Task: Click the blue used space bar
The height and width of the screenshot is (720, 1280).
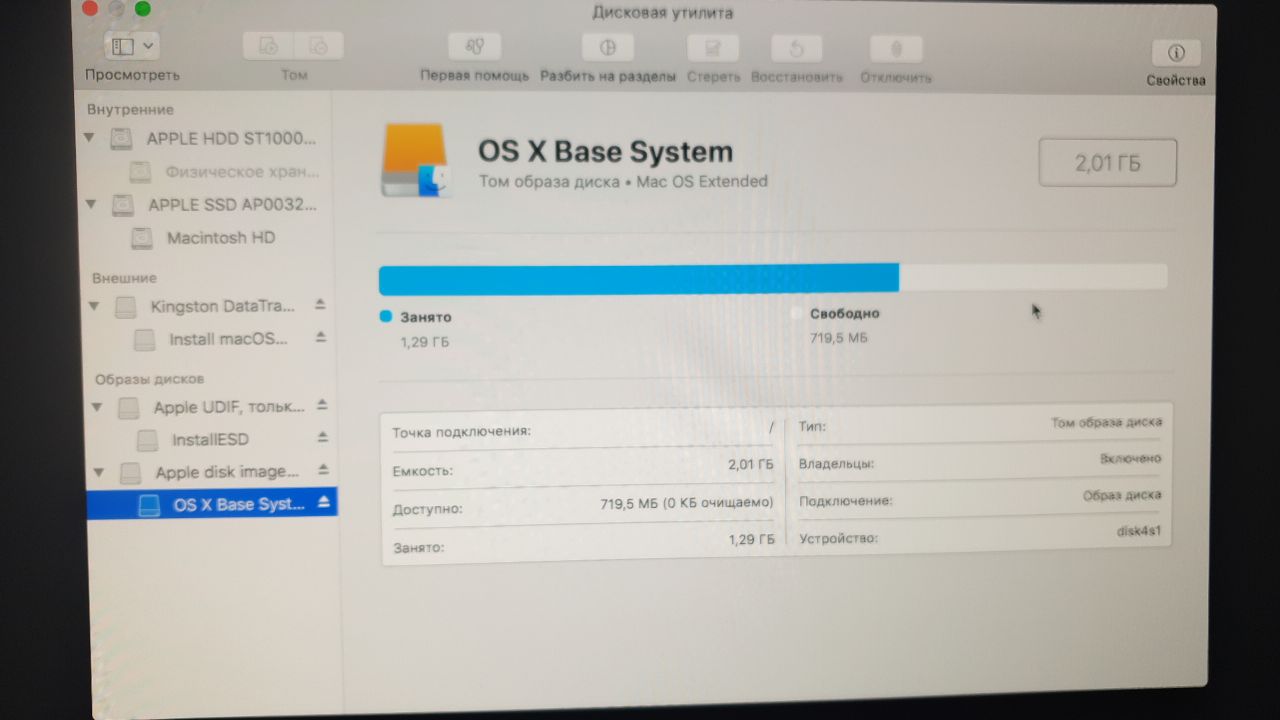Action: point(639,278)
